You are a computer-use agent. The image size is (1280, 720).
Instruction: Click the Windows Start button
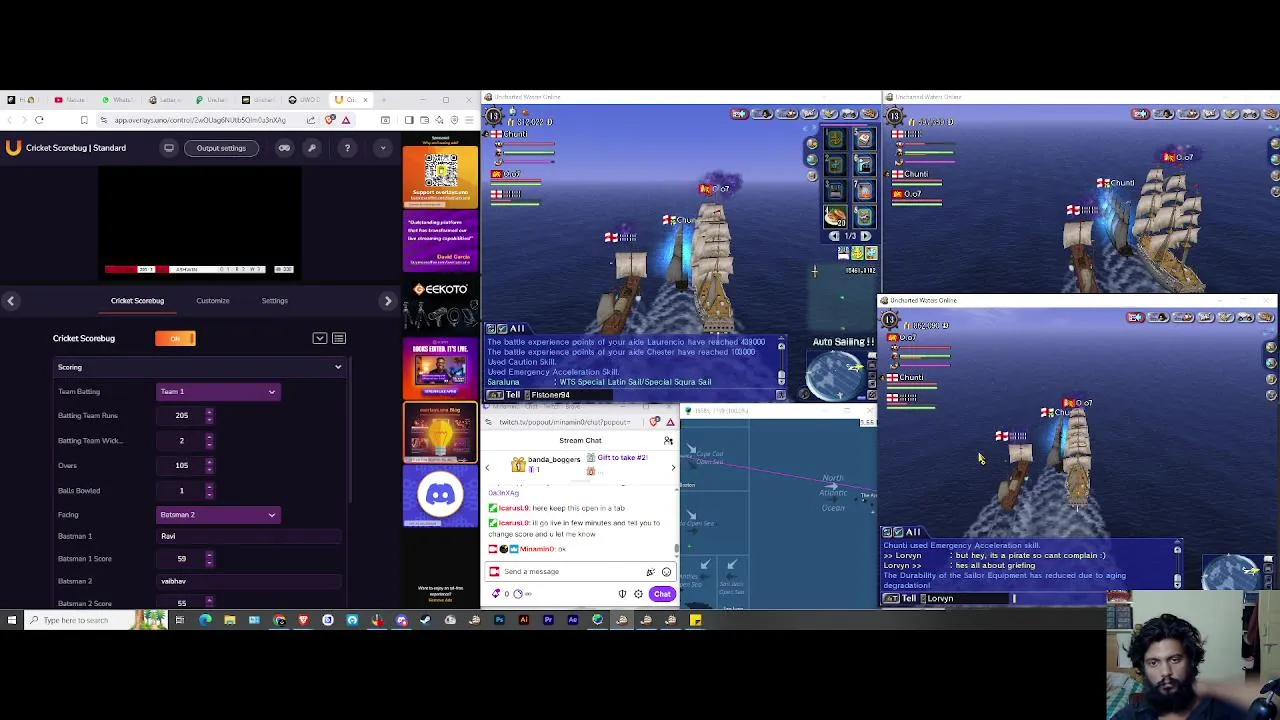click(x=12, y=620)
